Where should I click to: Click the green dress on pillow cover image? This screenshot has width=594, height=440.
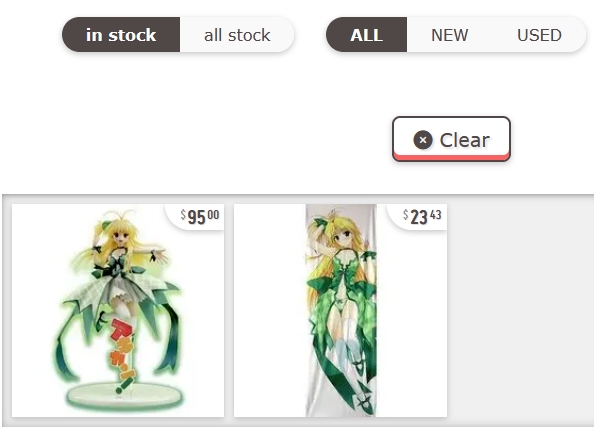[x=343, y=288]
